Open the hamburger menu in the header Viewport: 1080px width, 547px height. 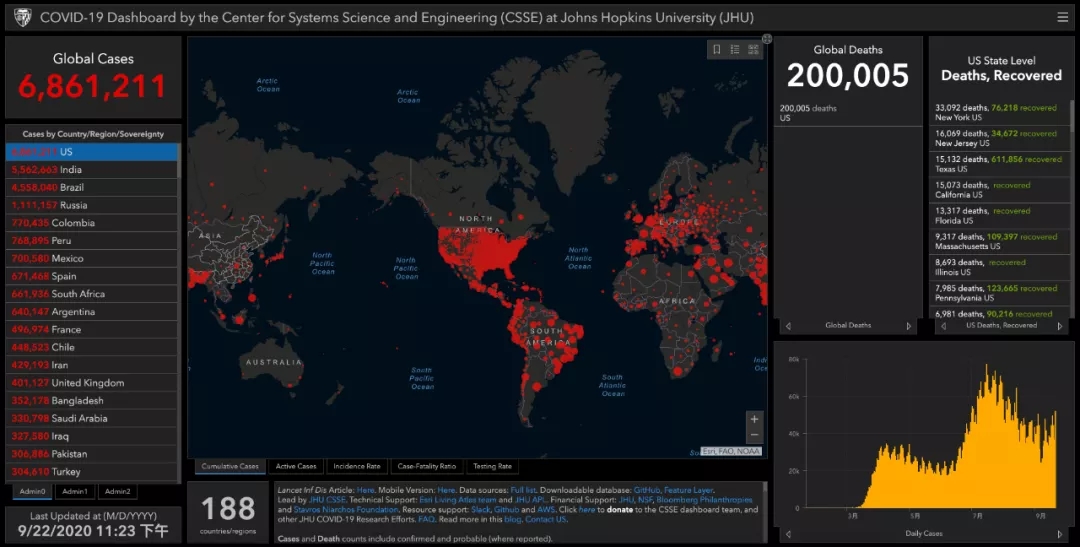1062,17
